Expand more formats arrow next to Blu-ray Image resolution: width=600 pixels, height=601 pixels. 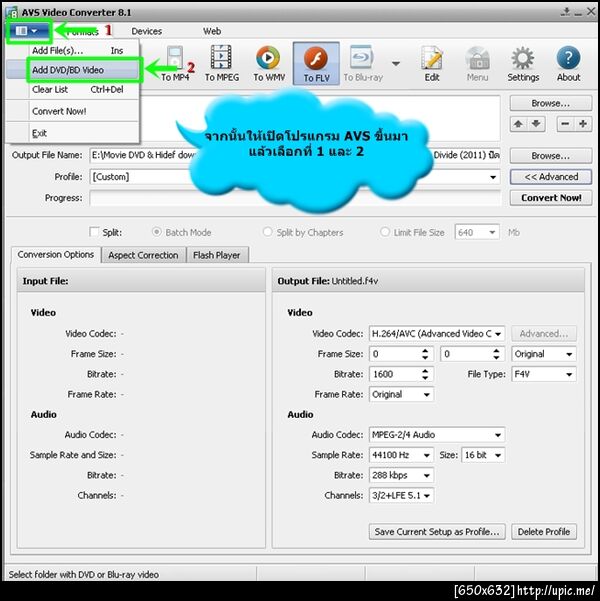[x=396, y=64]
